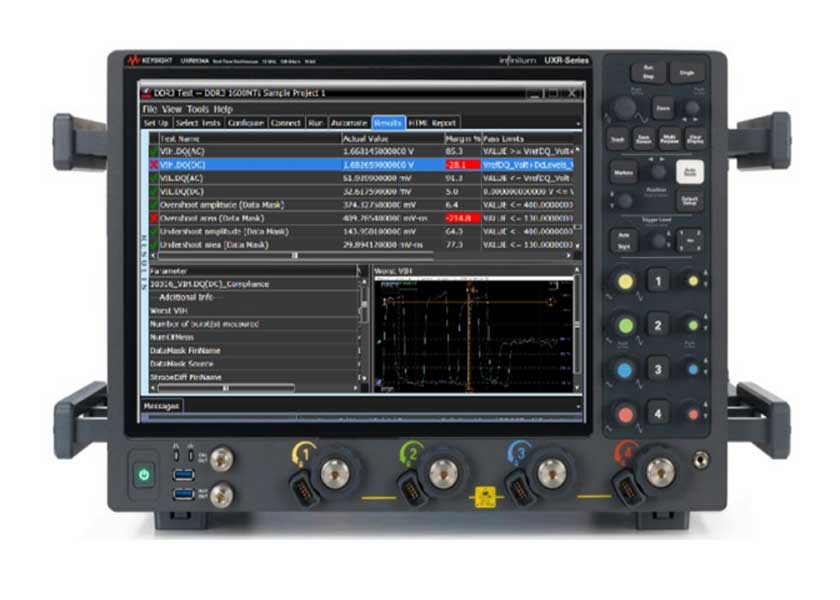Screen dimensions: 840x600
Task: Tap the front-panel Zoom button
Action: [663, 108]
